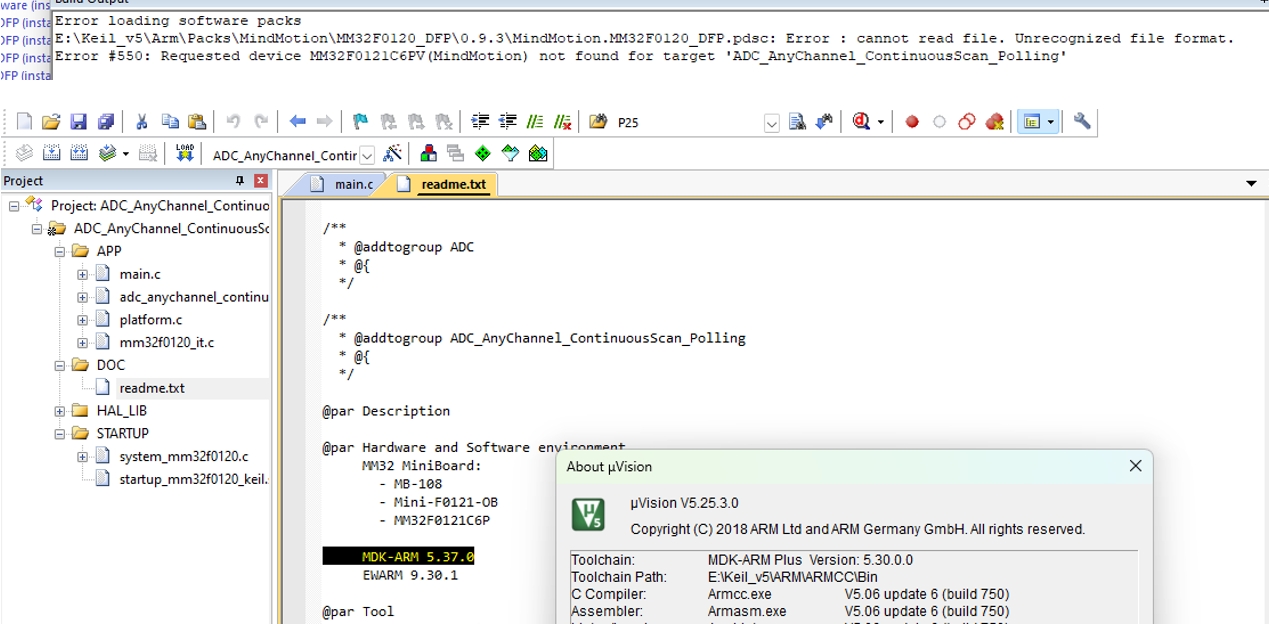Toggle the window layout button in toolbar
1269x624 pixels.
tap(1032, 122)
